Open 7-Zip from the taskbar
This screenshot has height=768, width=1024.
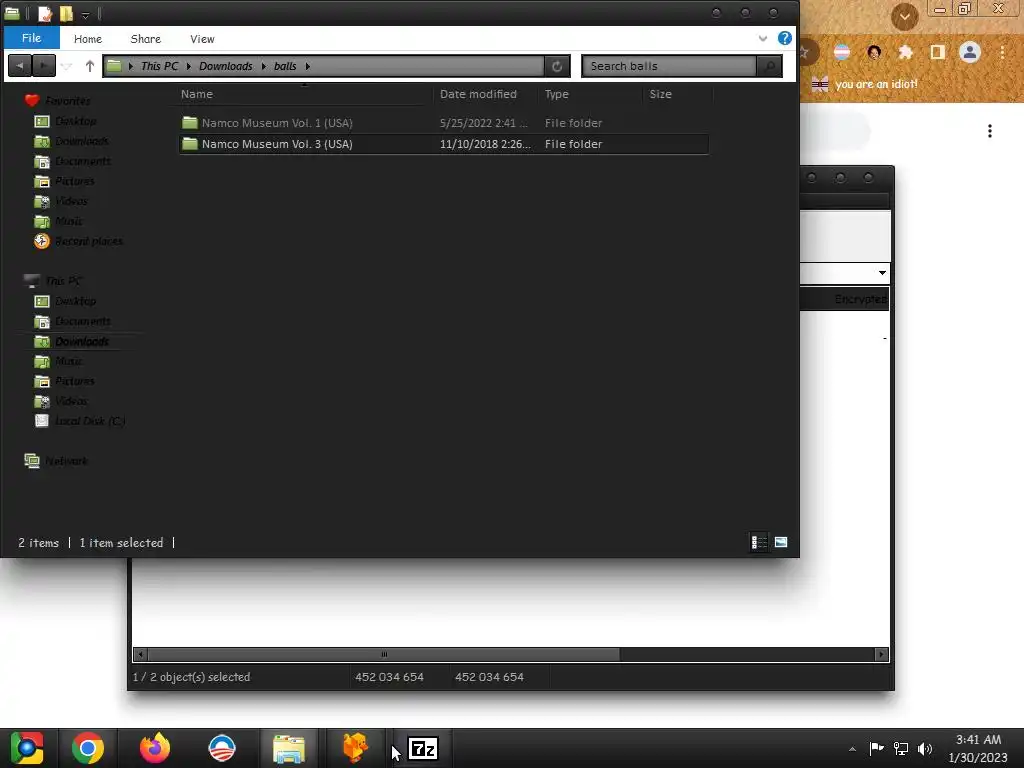(423, 748)
